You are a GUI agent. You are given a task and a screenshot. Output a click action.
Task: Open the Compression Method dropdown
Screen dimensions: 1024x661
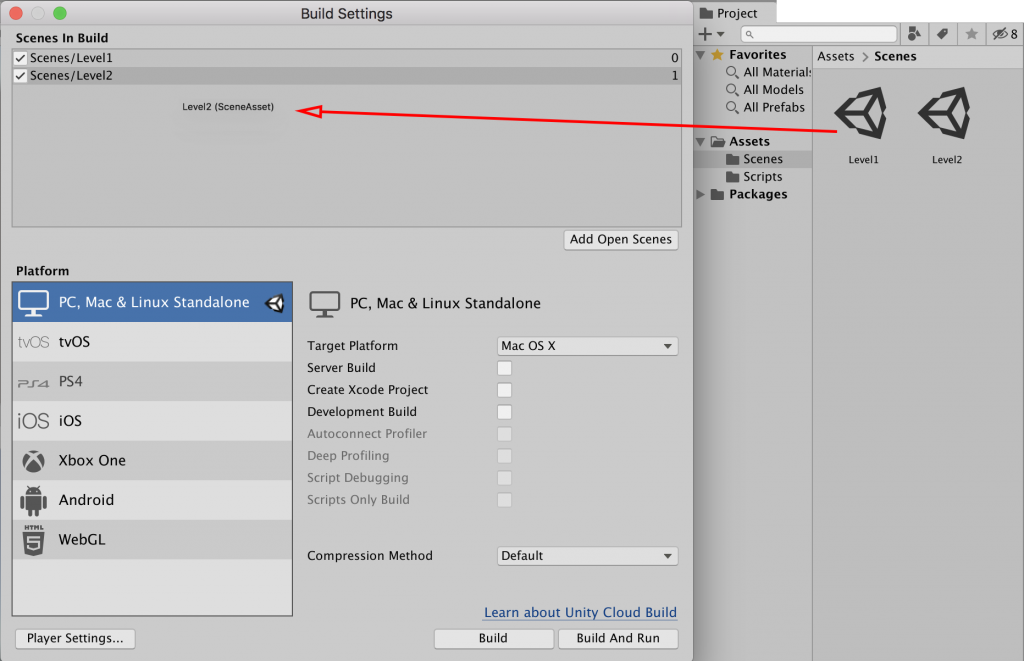[587, 556]
